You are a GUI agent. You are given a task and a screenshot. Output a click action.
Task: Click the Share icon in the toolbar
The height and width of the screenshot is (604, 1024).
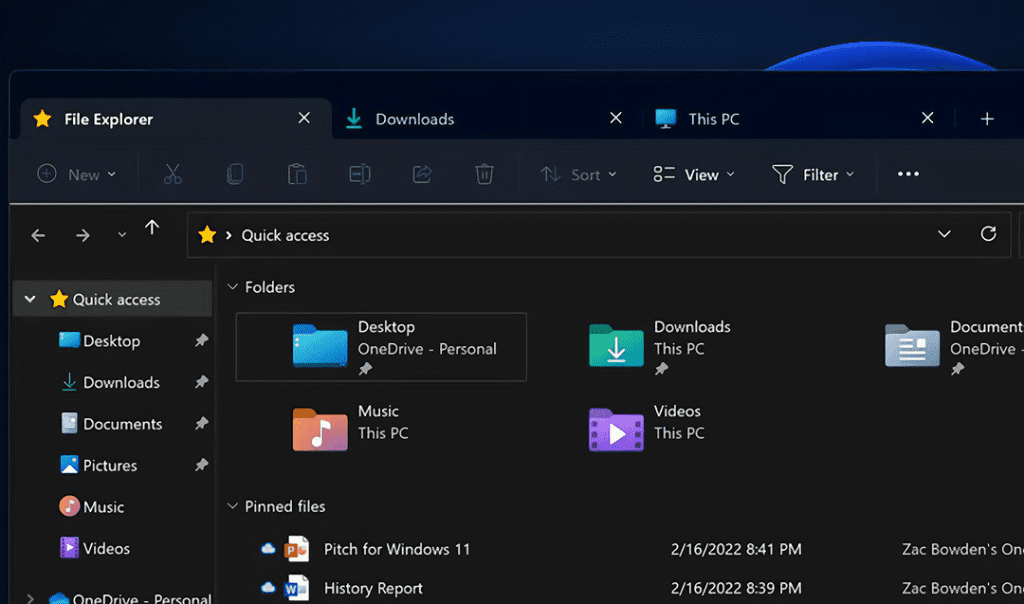(421, 174)
